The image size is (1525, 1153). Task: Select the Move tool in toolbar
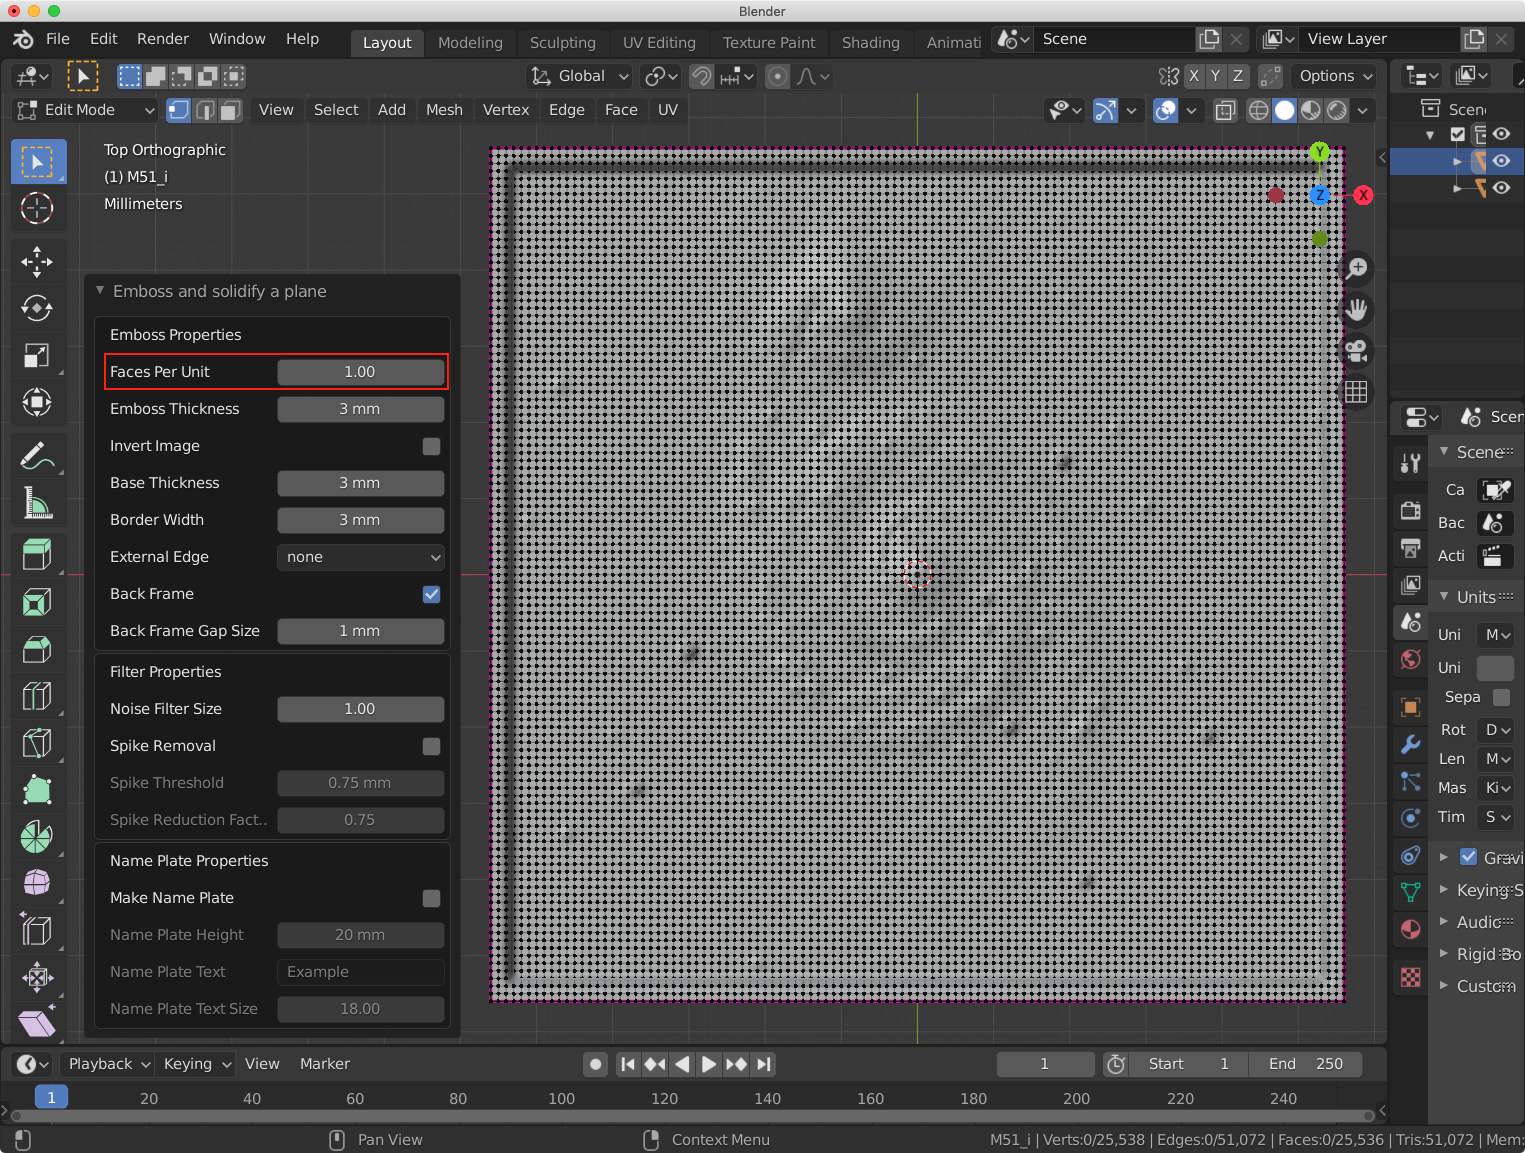(x=37, y=262)
